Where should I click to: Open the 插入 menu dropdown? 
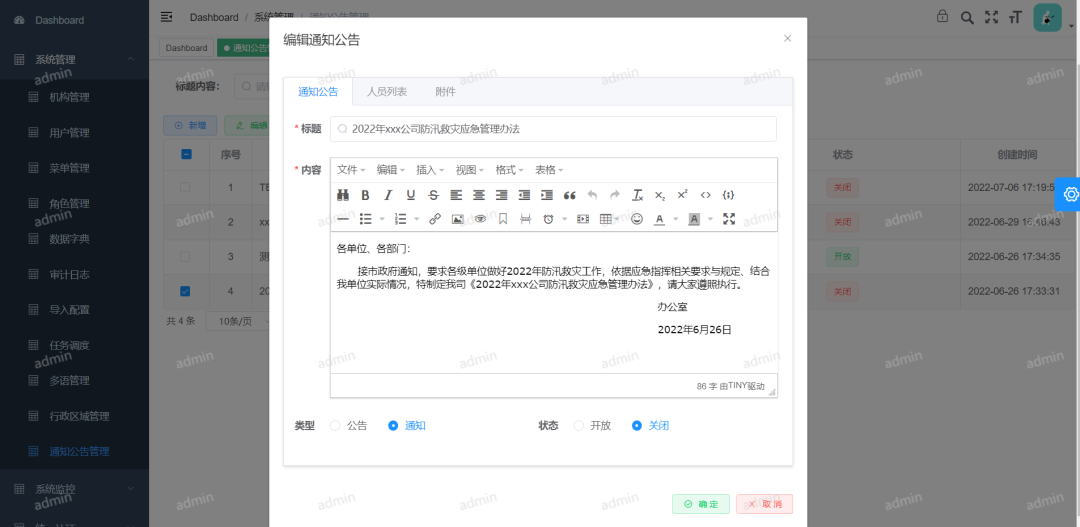[430, 170]
